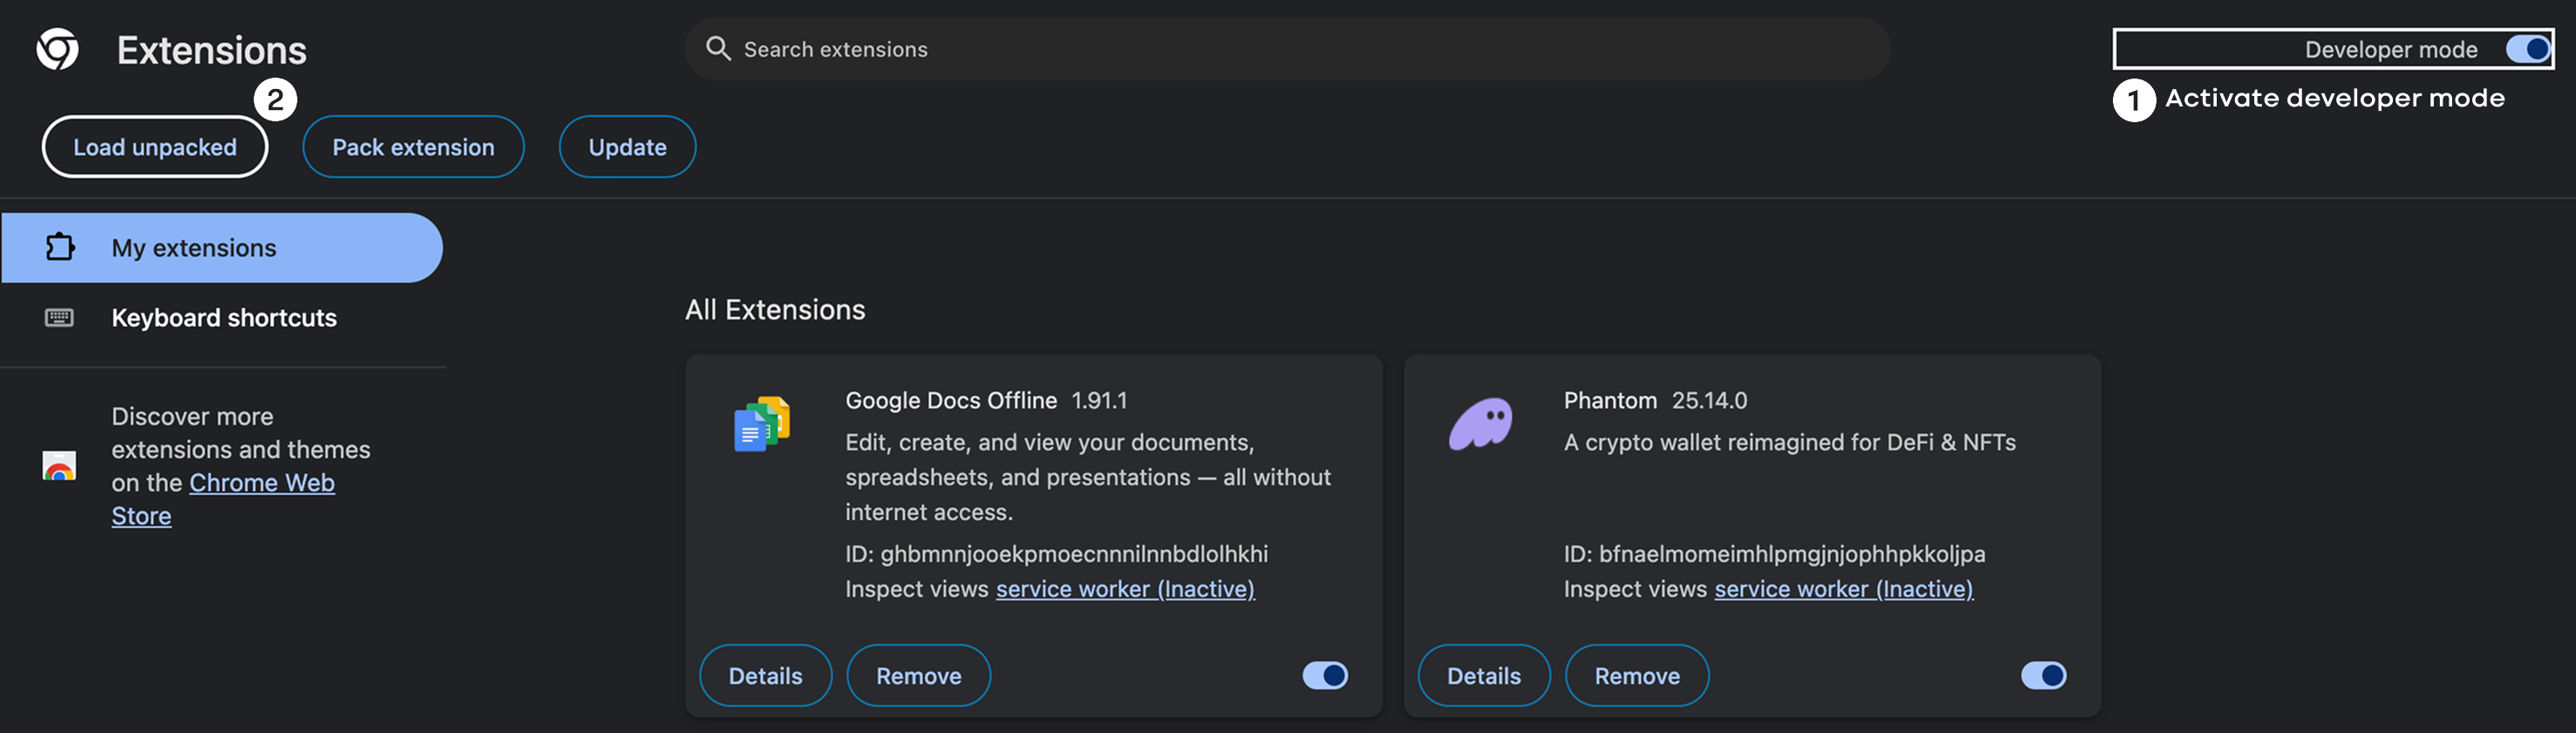Screen dimensions: 2576x733
Task: Click the Pack extension button
Action: [x=413, y=147]
